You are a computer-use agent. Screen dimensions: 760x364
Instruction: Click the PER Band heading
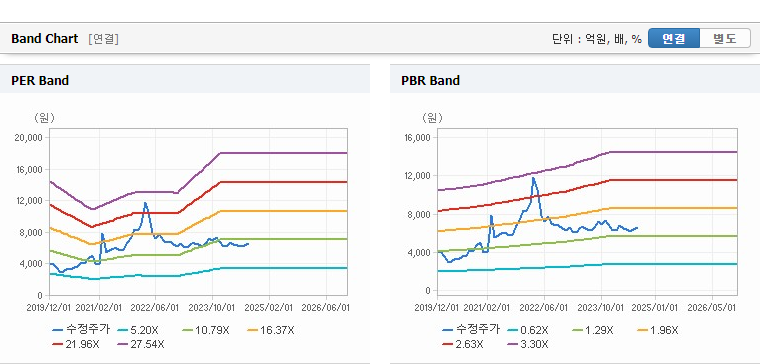40,80
